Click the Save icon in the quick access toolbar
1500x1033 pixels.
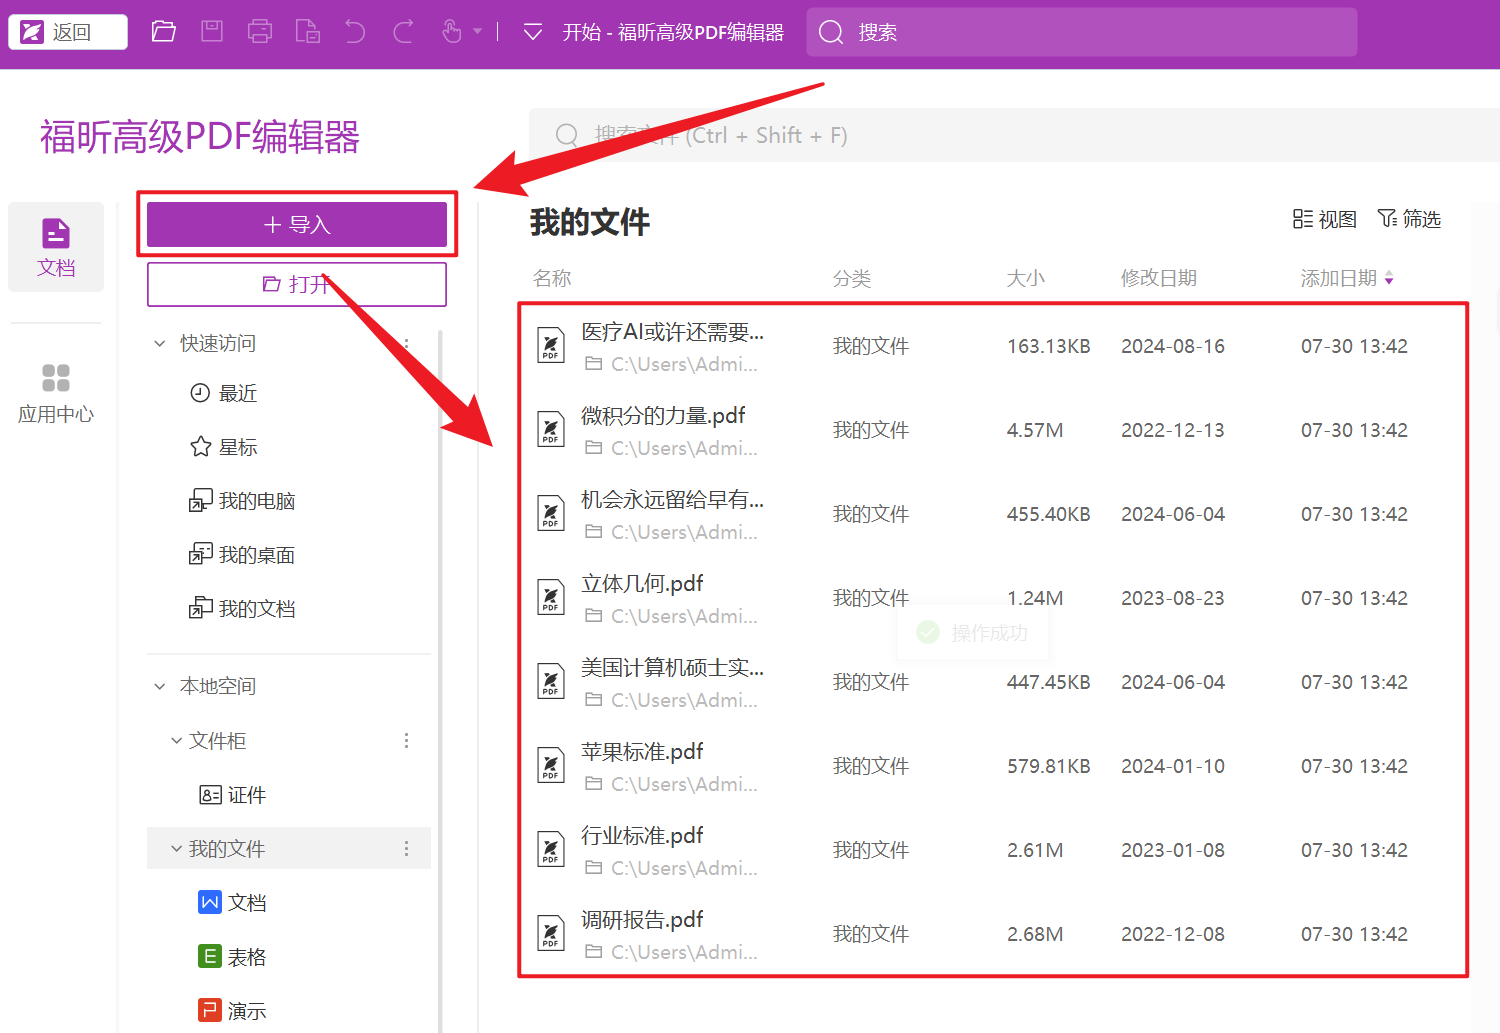coord(211,31)
